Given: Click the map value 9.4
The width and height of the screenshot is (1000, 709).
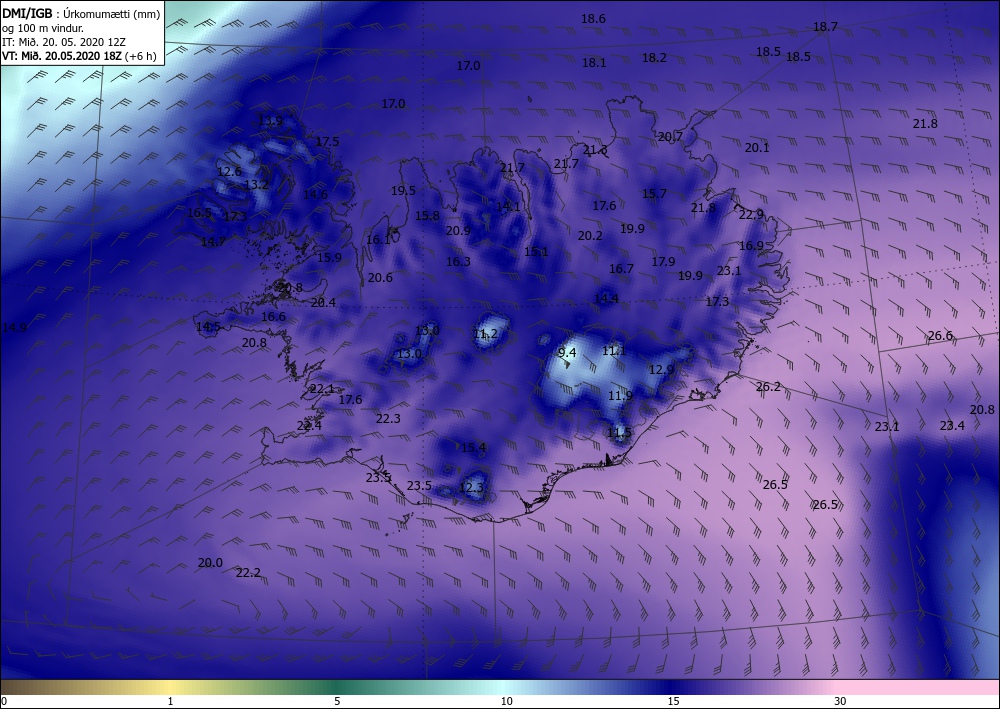Looking at the screenshot, I should 567,353.
